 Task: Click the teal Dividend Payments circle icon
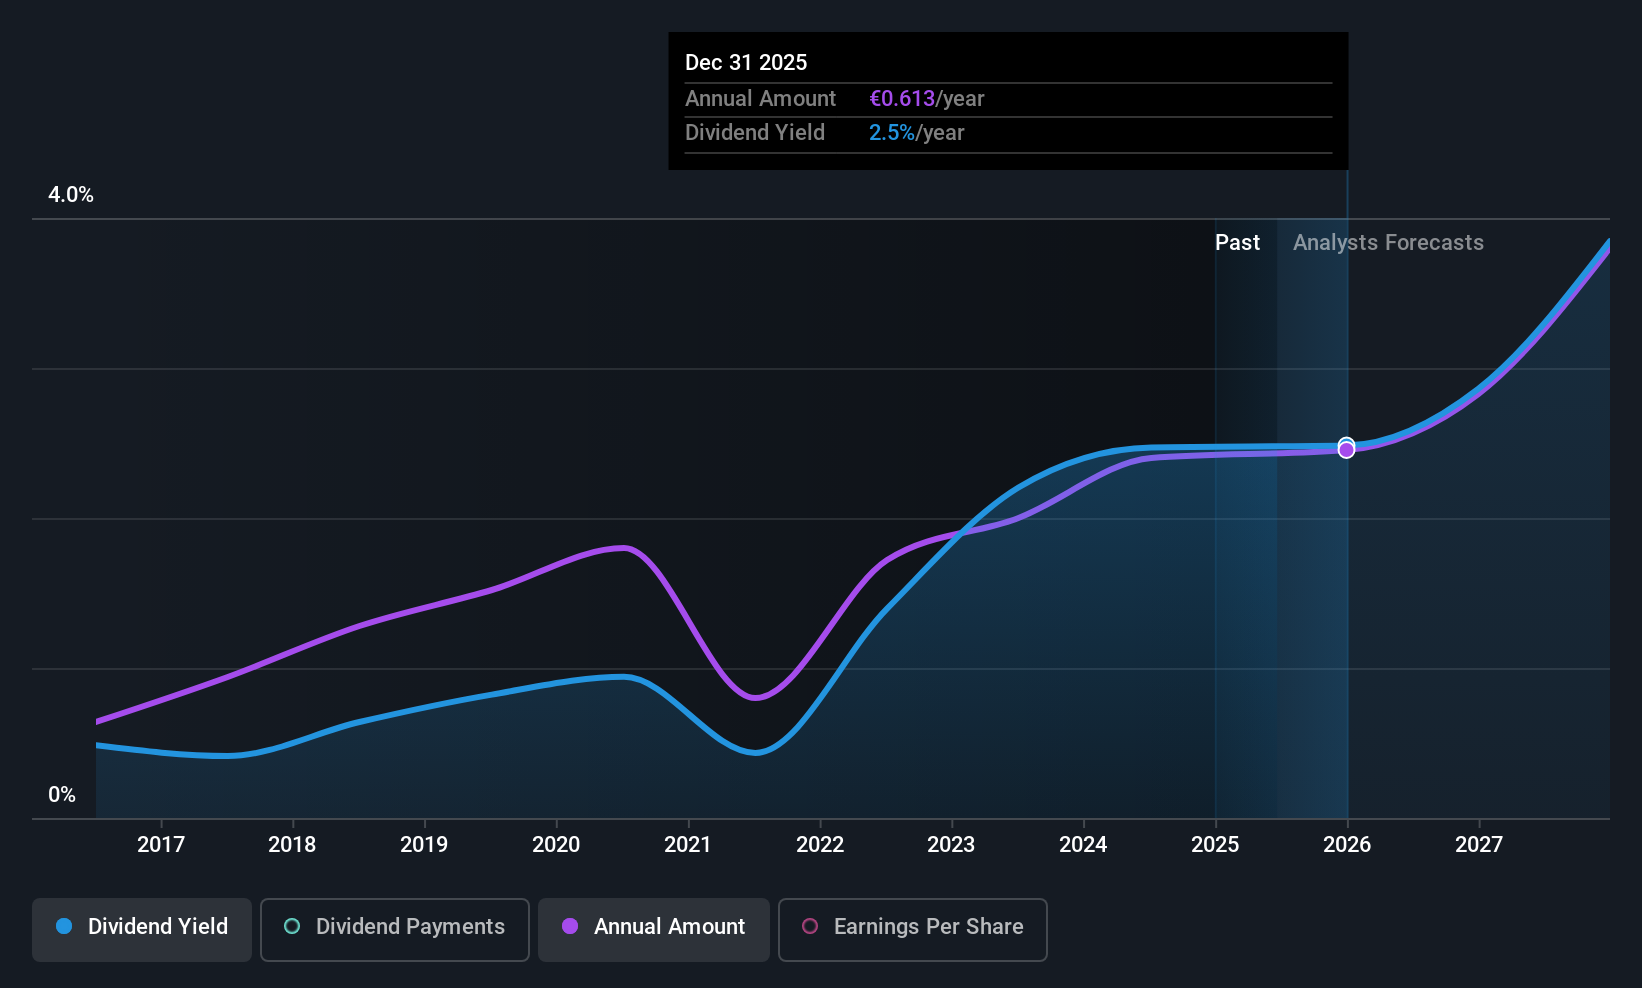coord(292,926)
